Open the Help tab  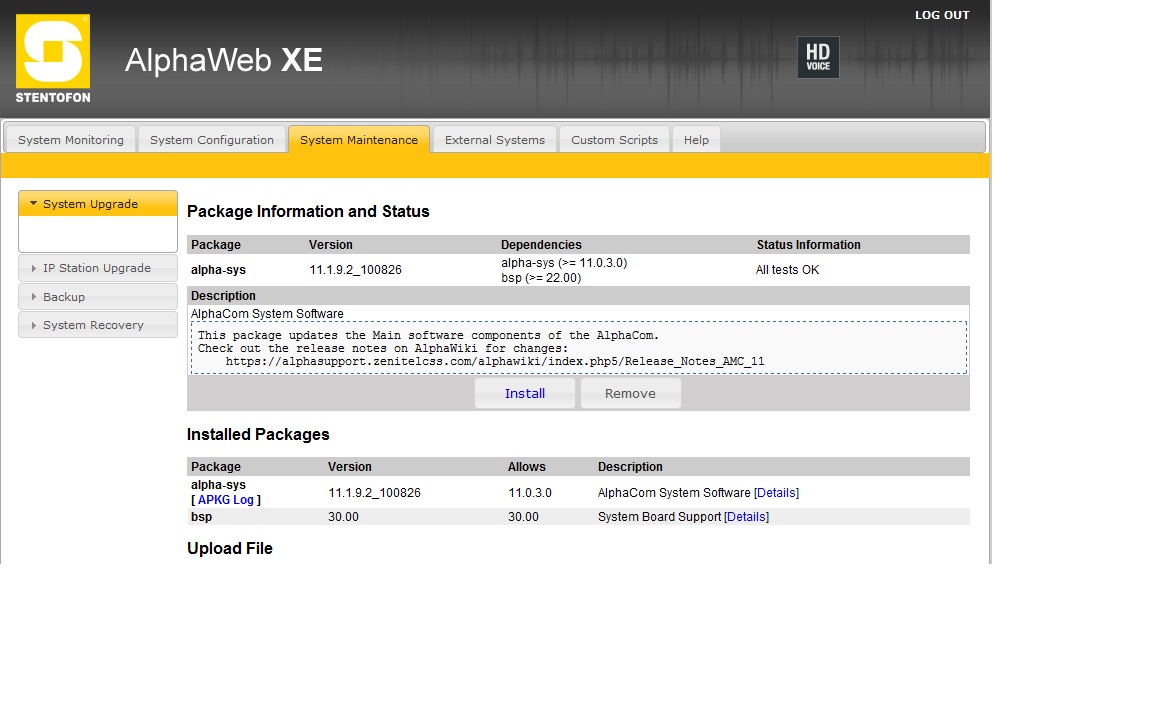click(696, 140)
